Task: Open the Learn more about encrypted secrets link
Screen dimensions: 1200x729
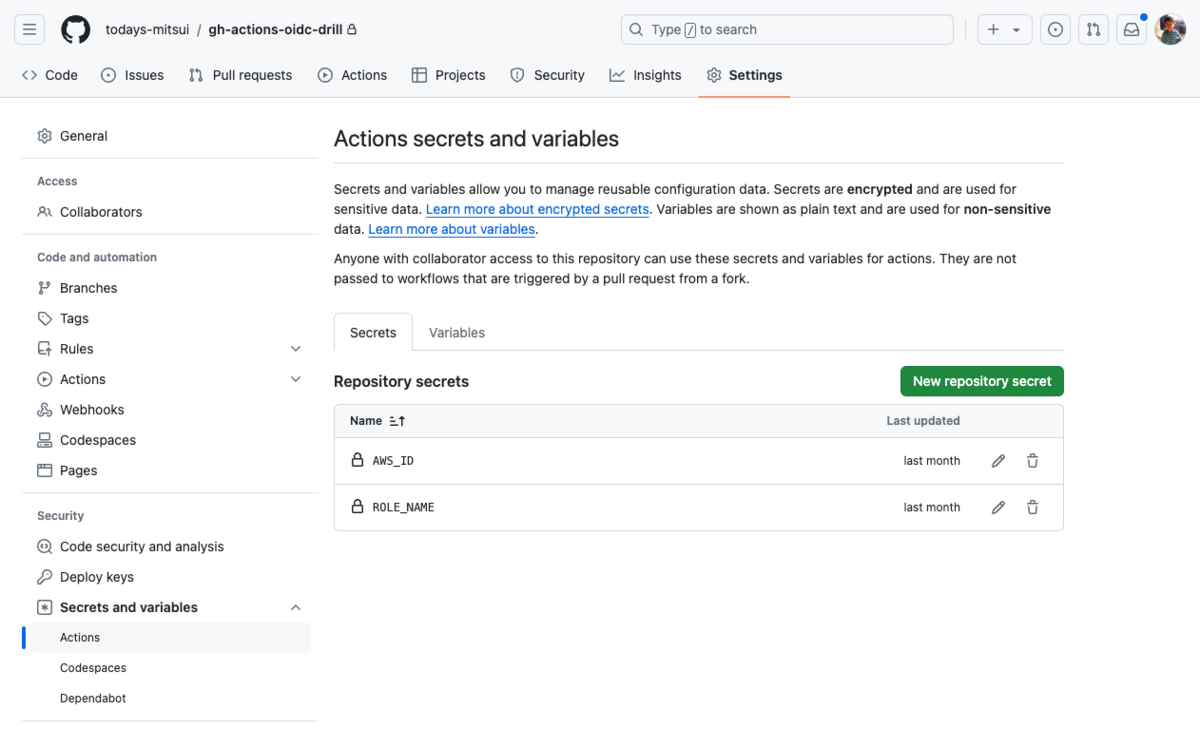Action: [537, 209]
